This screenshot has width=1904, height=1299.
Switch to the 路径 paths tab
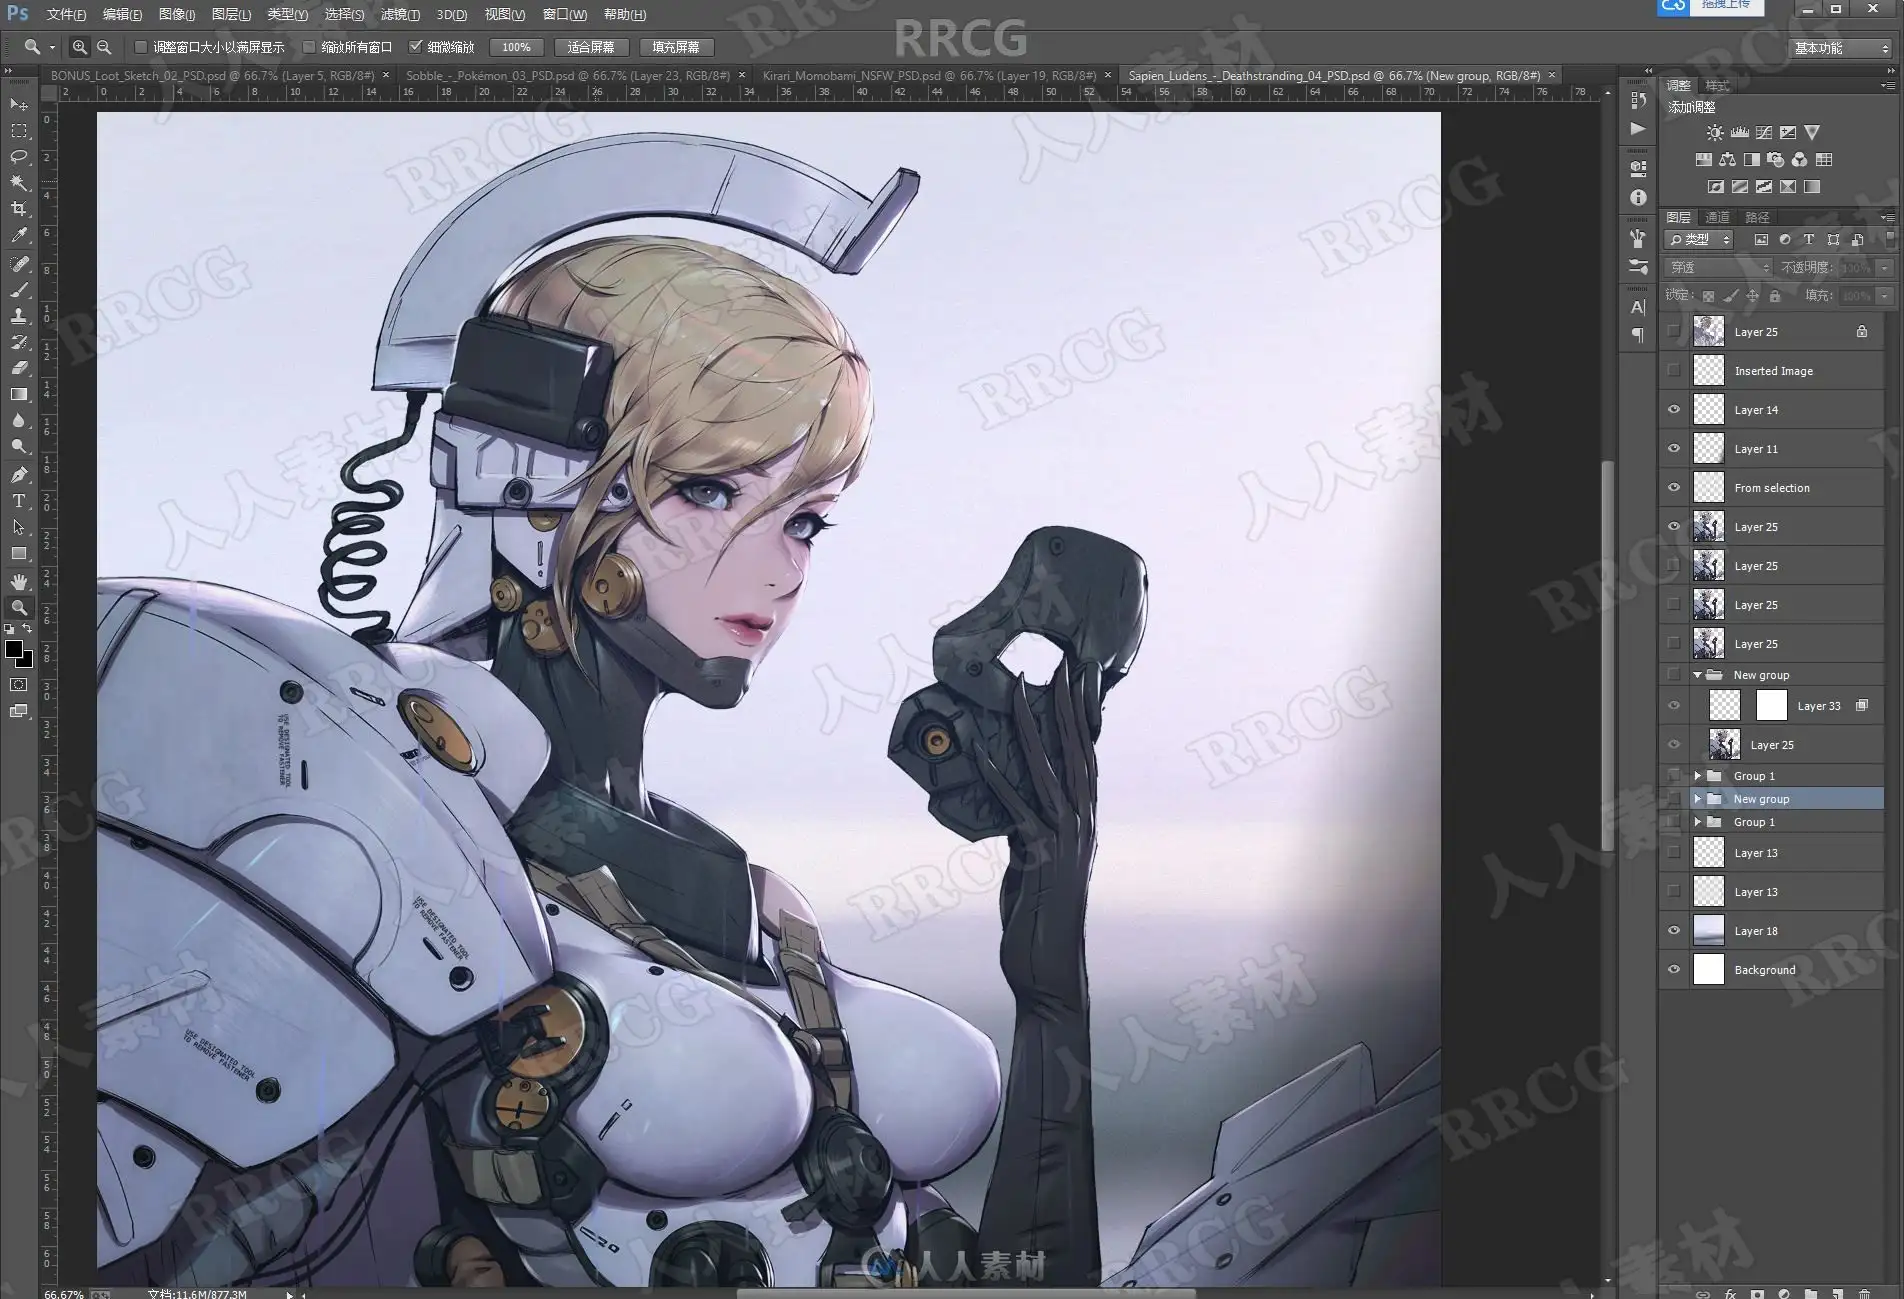[x=1757, y=217]
